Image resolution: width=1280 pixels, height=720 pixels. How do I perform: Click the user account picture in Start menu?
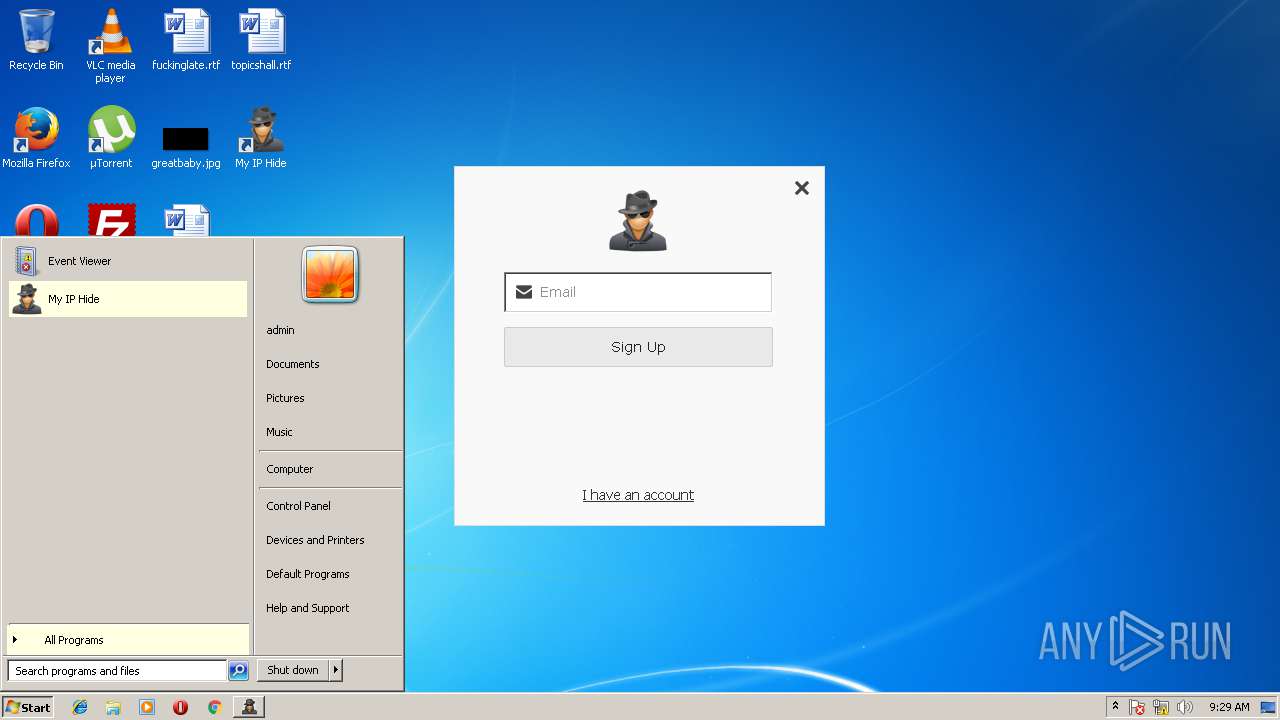(x=330, y=275)
